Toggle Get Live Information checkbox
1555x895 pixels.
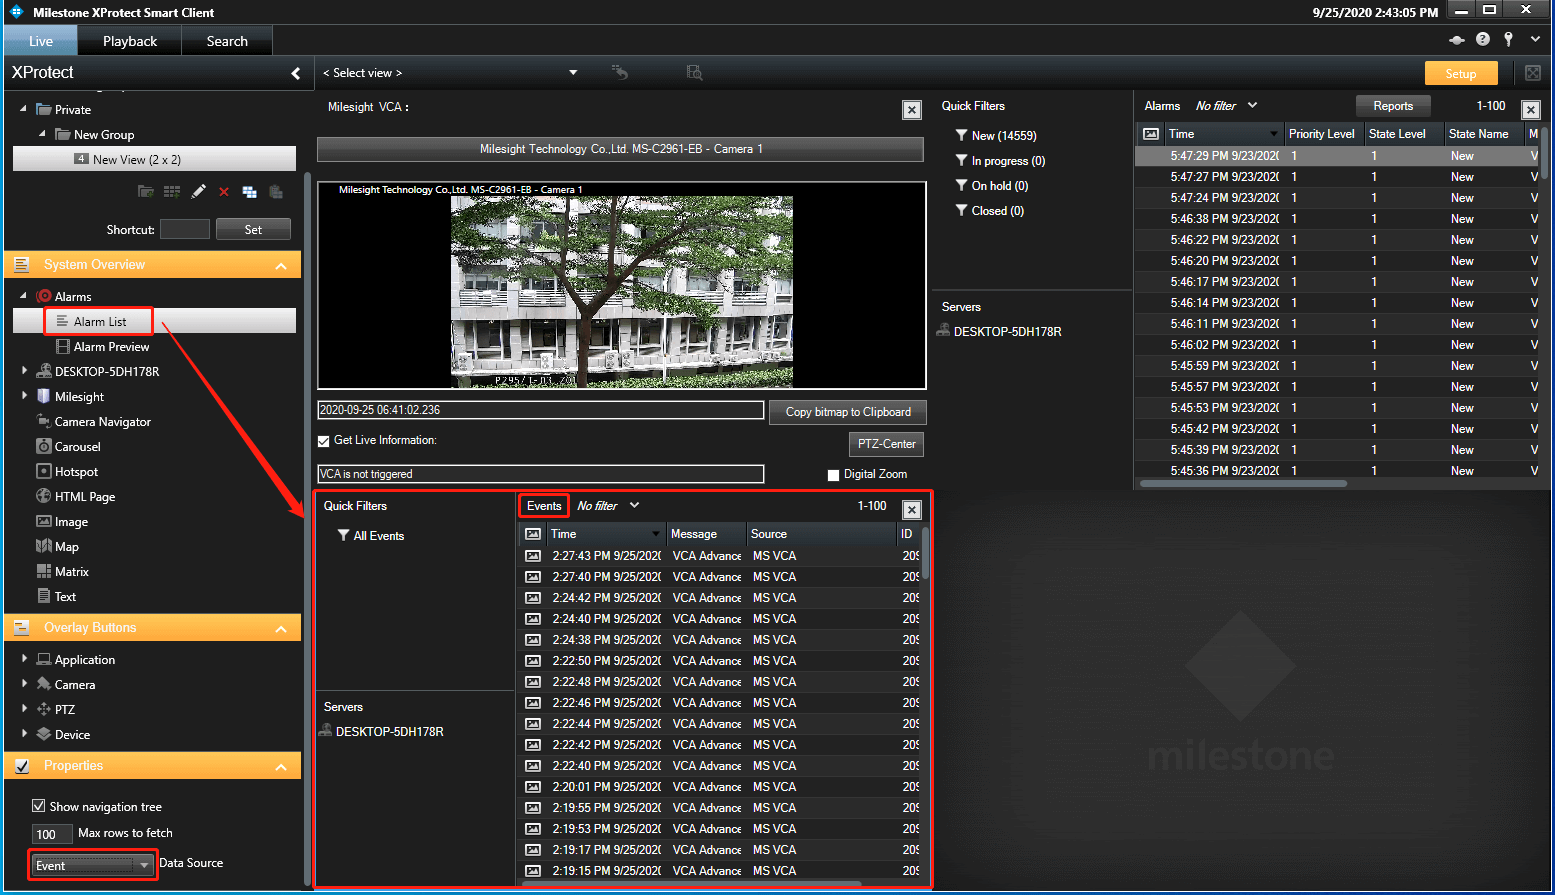point(323,441)
